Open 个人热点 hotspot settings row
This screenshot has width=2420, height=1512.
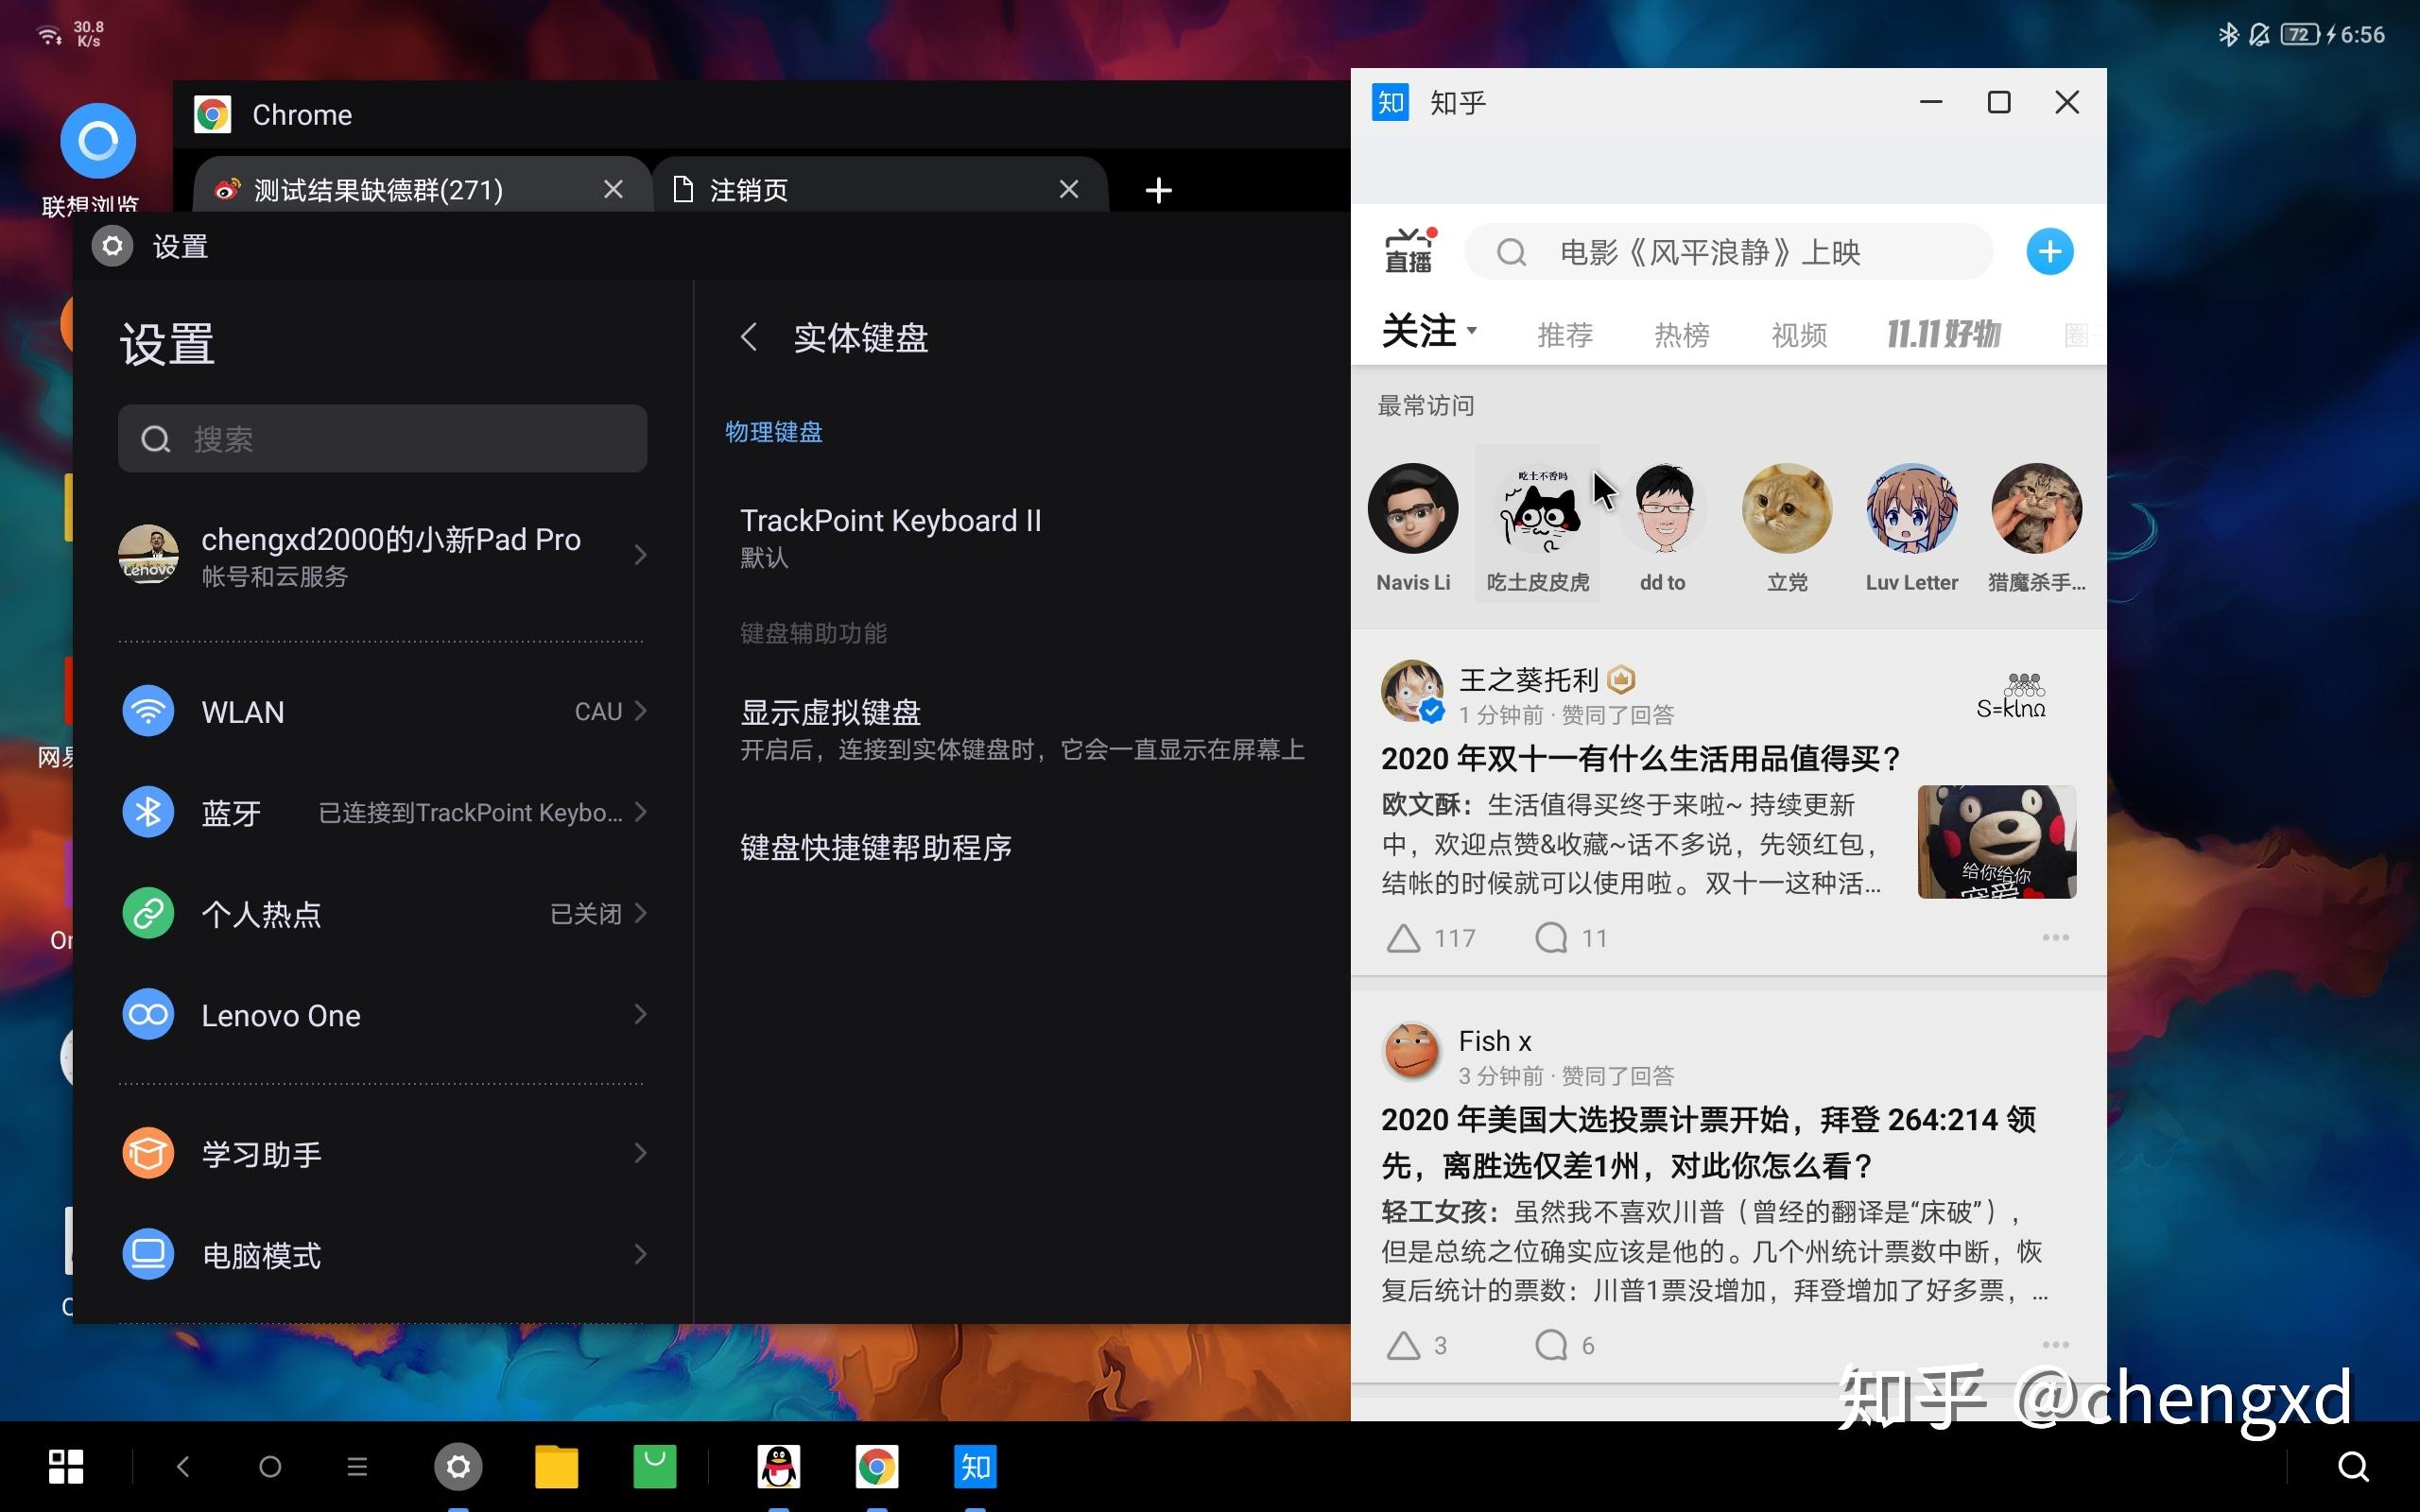pos(382,913)
